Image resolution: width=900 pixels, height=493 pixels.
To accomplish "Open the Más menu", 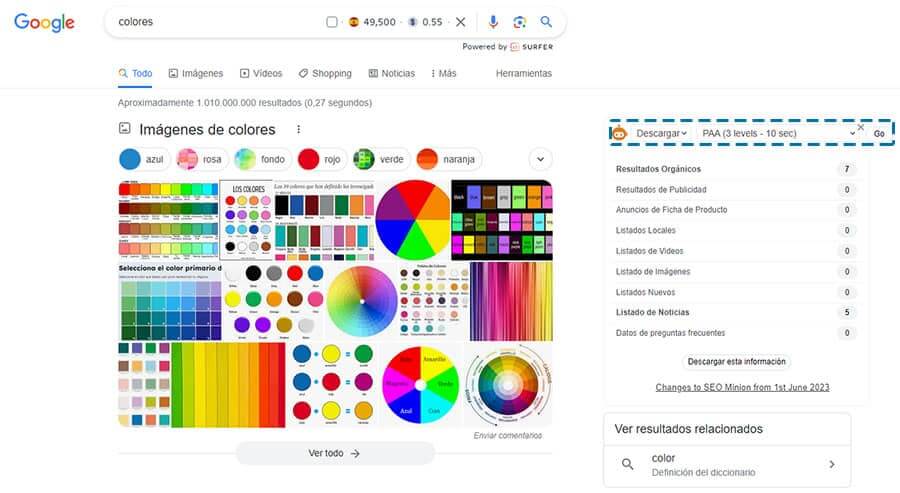I will point(443,73).
